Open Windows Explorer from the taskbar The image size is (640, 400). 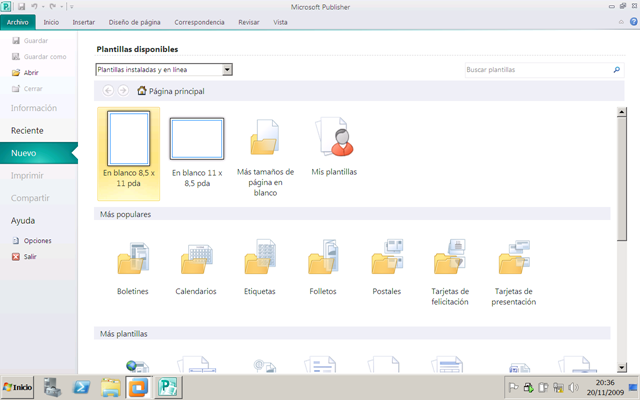(111, 387)
